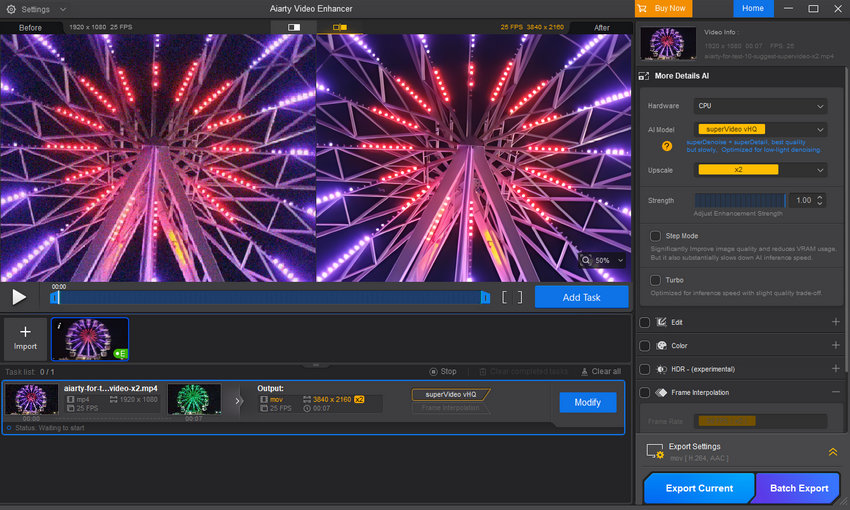Select the Before preview label
Viewport: 850px width, 510px height.
(30, 28)
